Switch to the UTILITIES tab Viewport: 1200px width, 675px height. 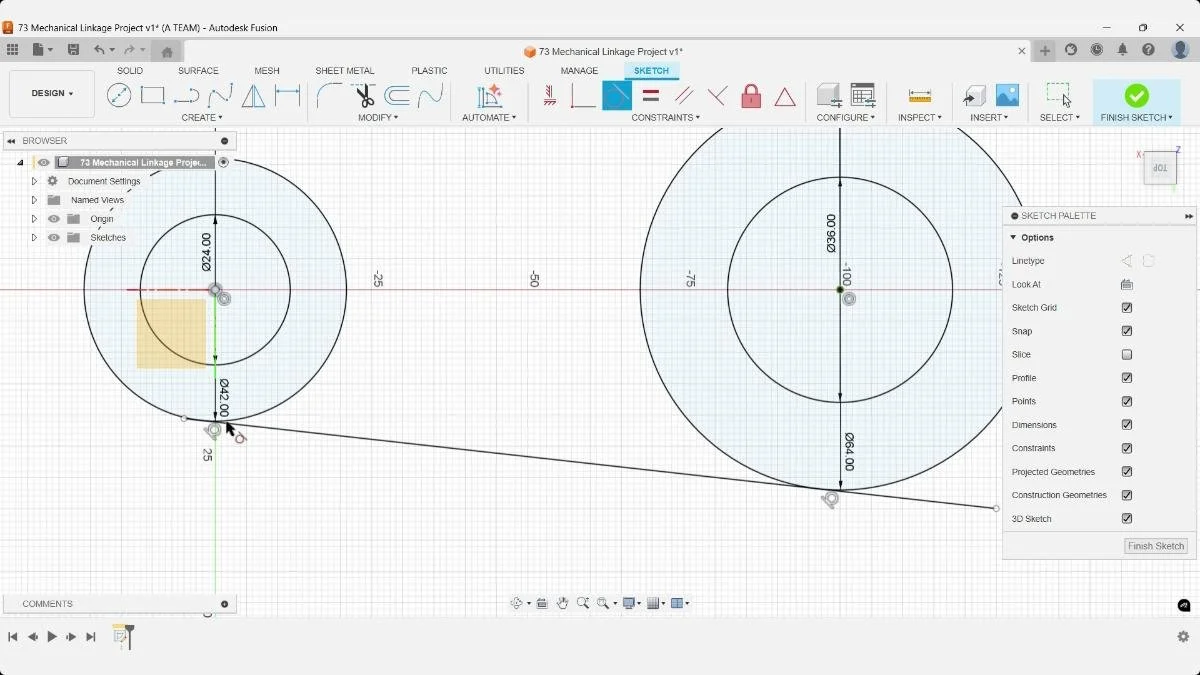(504, 71)
